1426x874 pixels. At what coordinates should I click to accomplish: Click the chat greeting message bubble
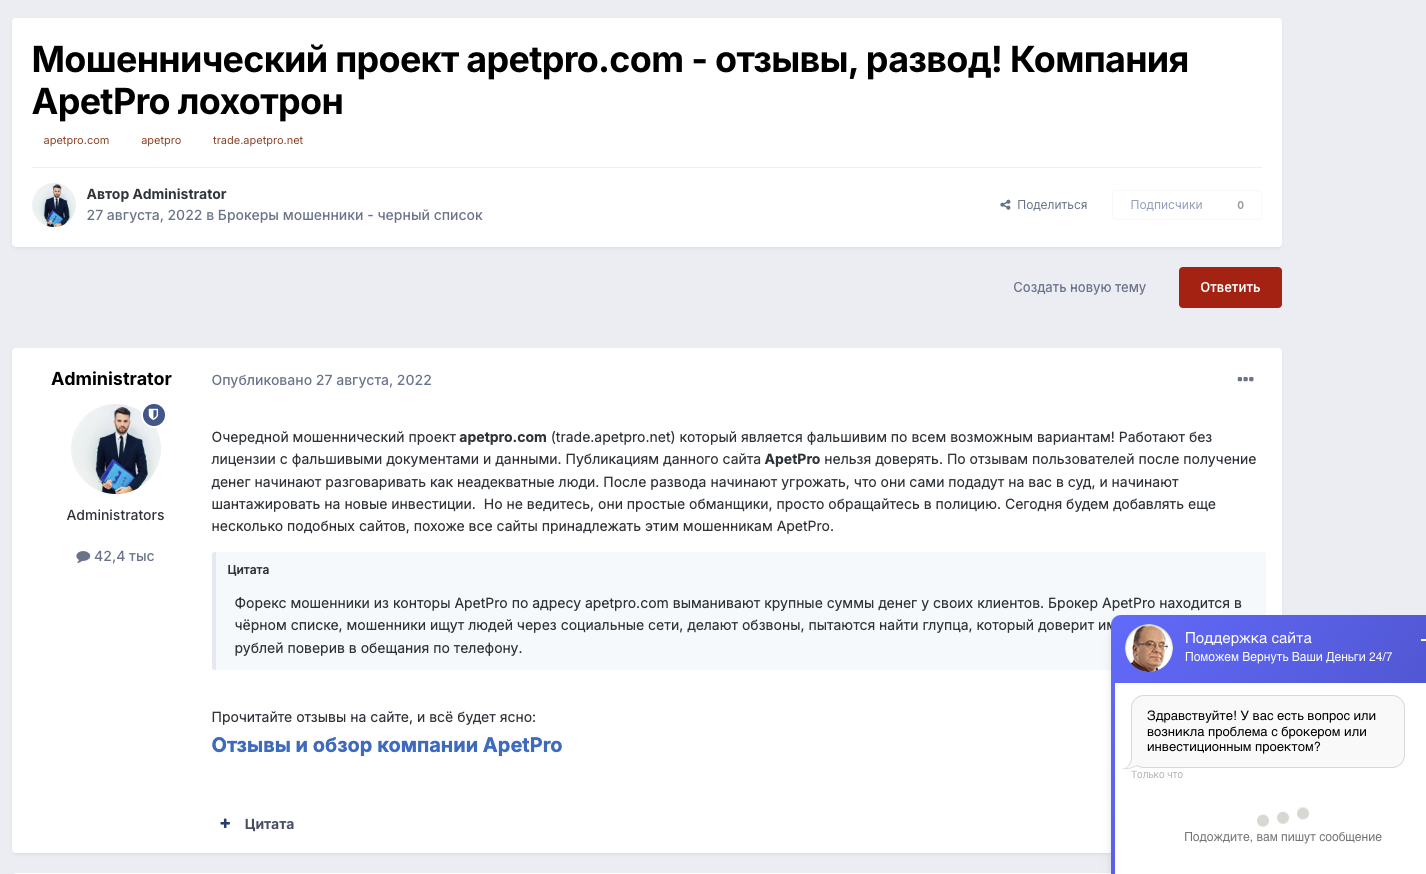coord(1267,731)
